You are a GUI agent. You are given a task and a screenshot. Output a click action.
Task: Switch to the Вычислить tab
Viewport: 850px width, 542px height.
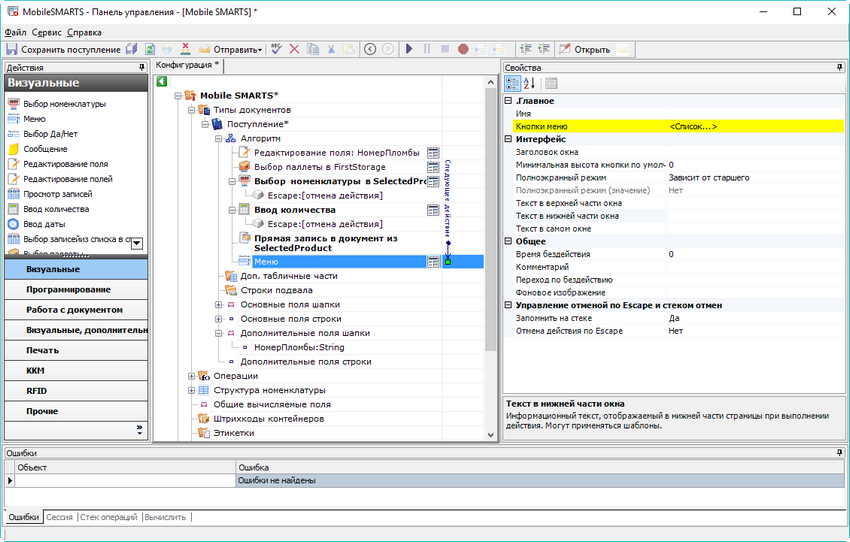pyautogui.click(x=165, y=517)
